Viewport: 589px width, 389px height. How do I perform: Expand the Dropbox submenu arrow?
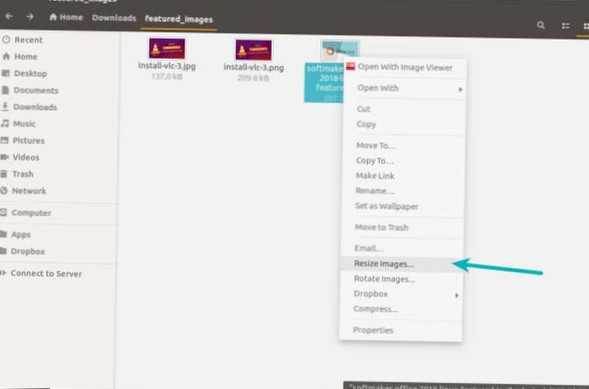coord(457,296)
